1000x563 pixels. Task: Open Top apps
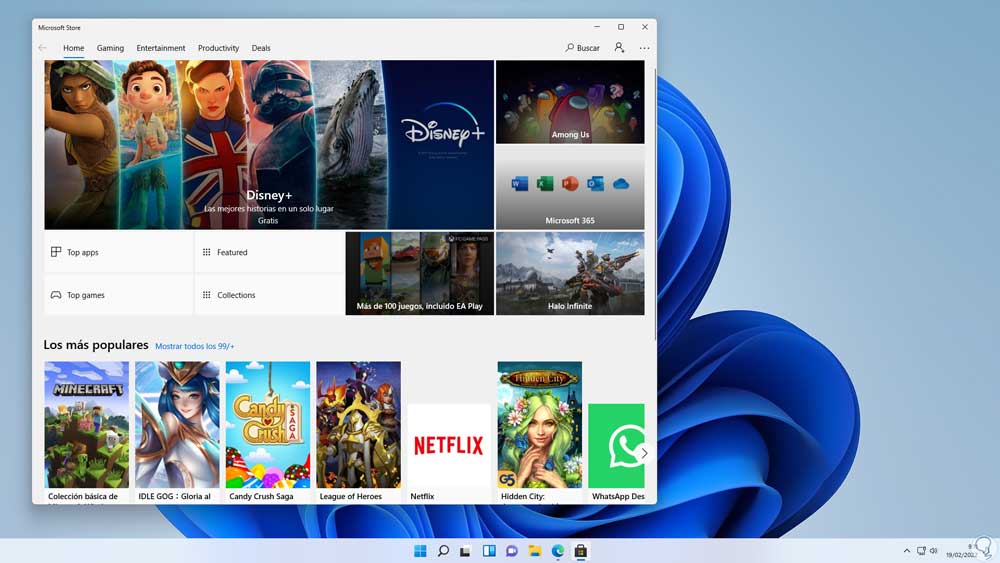click(x=118, y=252)
